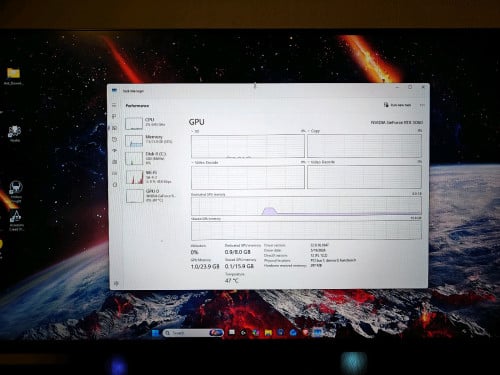Open the Copy engine graph dropdown
The image size is (500, 375).
tap(314, 131)
